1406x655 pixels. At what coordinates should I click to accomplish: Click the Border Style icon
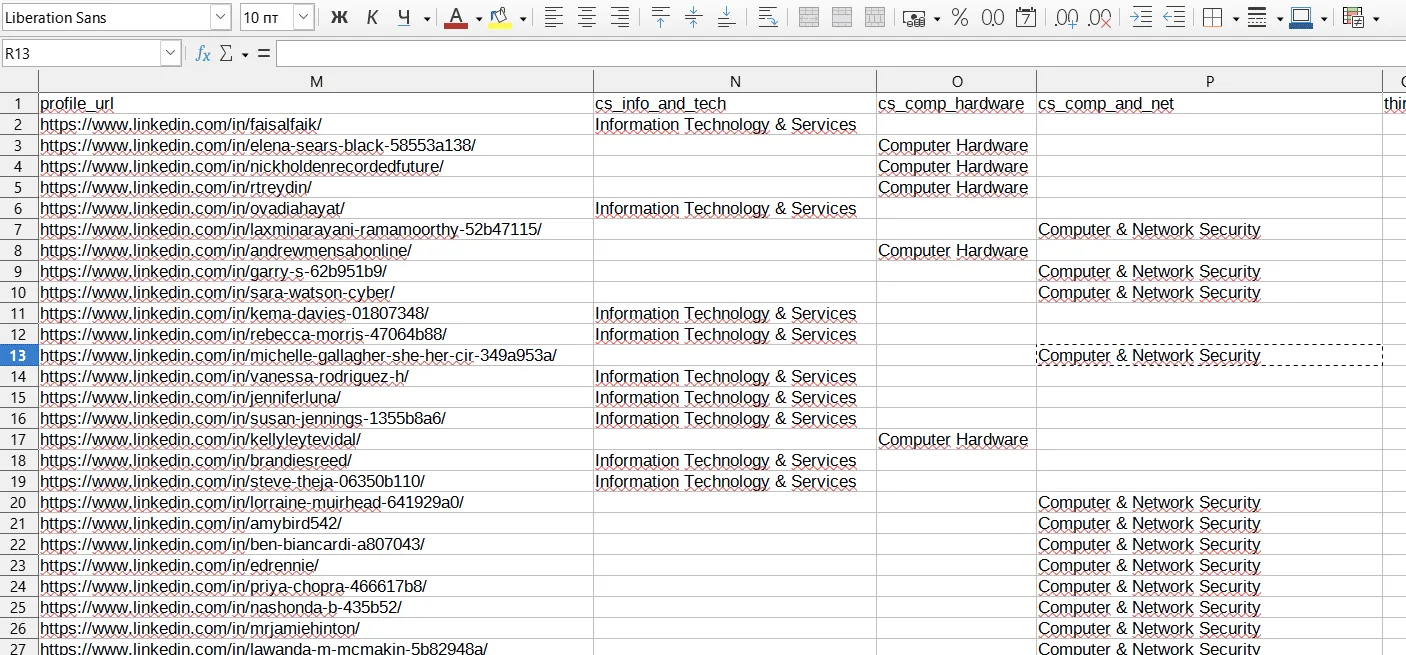coord(1258,17)
